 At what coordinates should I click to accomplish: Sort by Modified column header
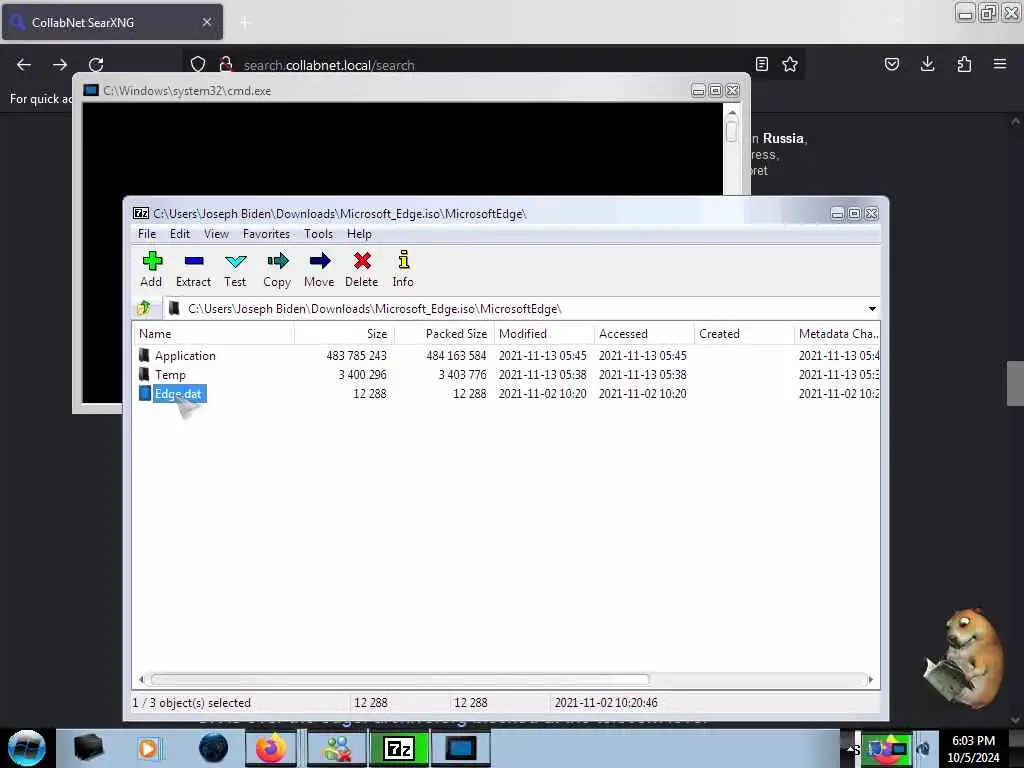click(544, 334)
